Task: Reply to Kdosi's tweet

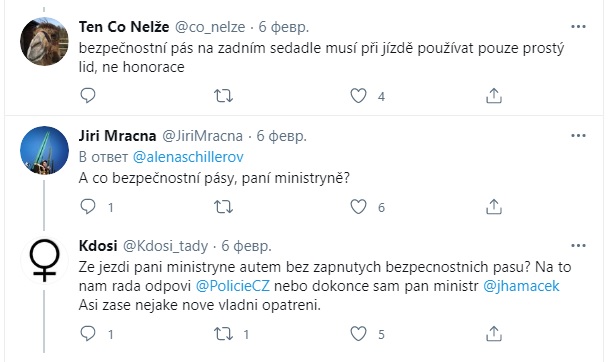Action: coord(88,334)
